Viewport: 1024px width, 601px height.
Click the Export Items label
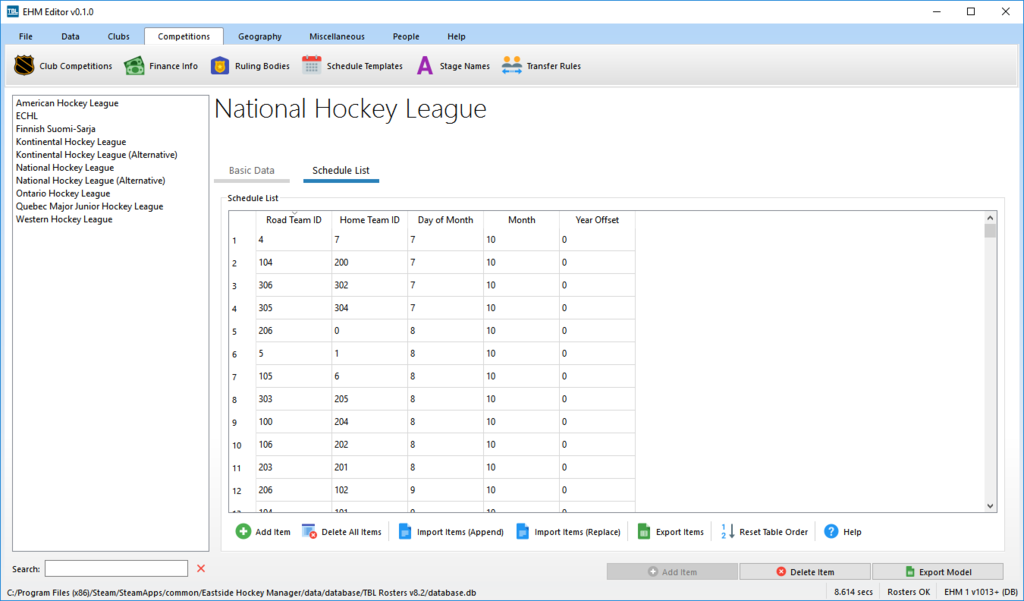click(x=680, y=532)
